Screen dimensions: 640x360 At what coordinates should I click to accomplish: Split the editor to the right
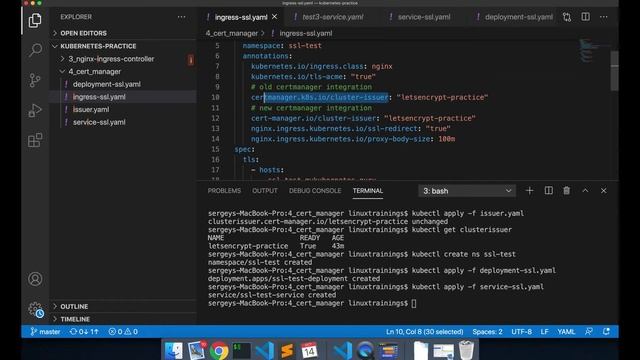pos(586,17)
